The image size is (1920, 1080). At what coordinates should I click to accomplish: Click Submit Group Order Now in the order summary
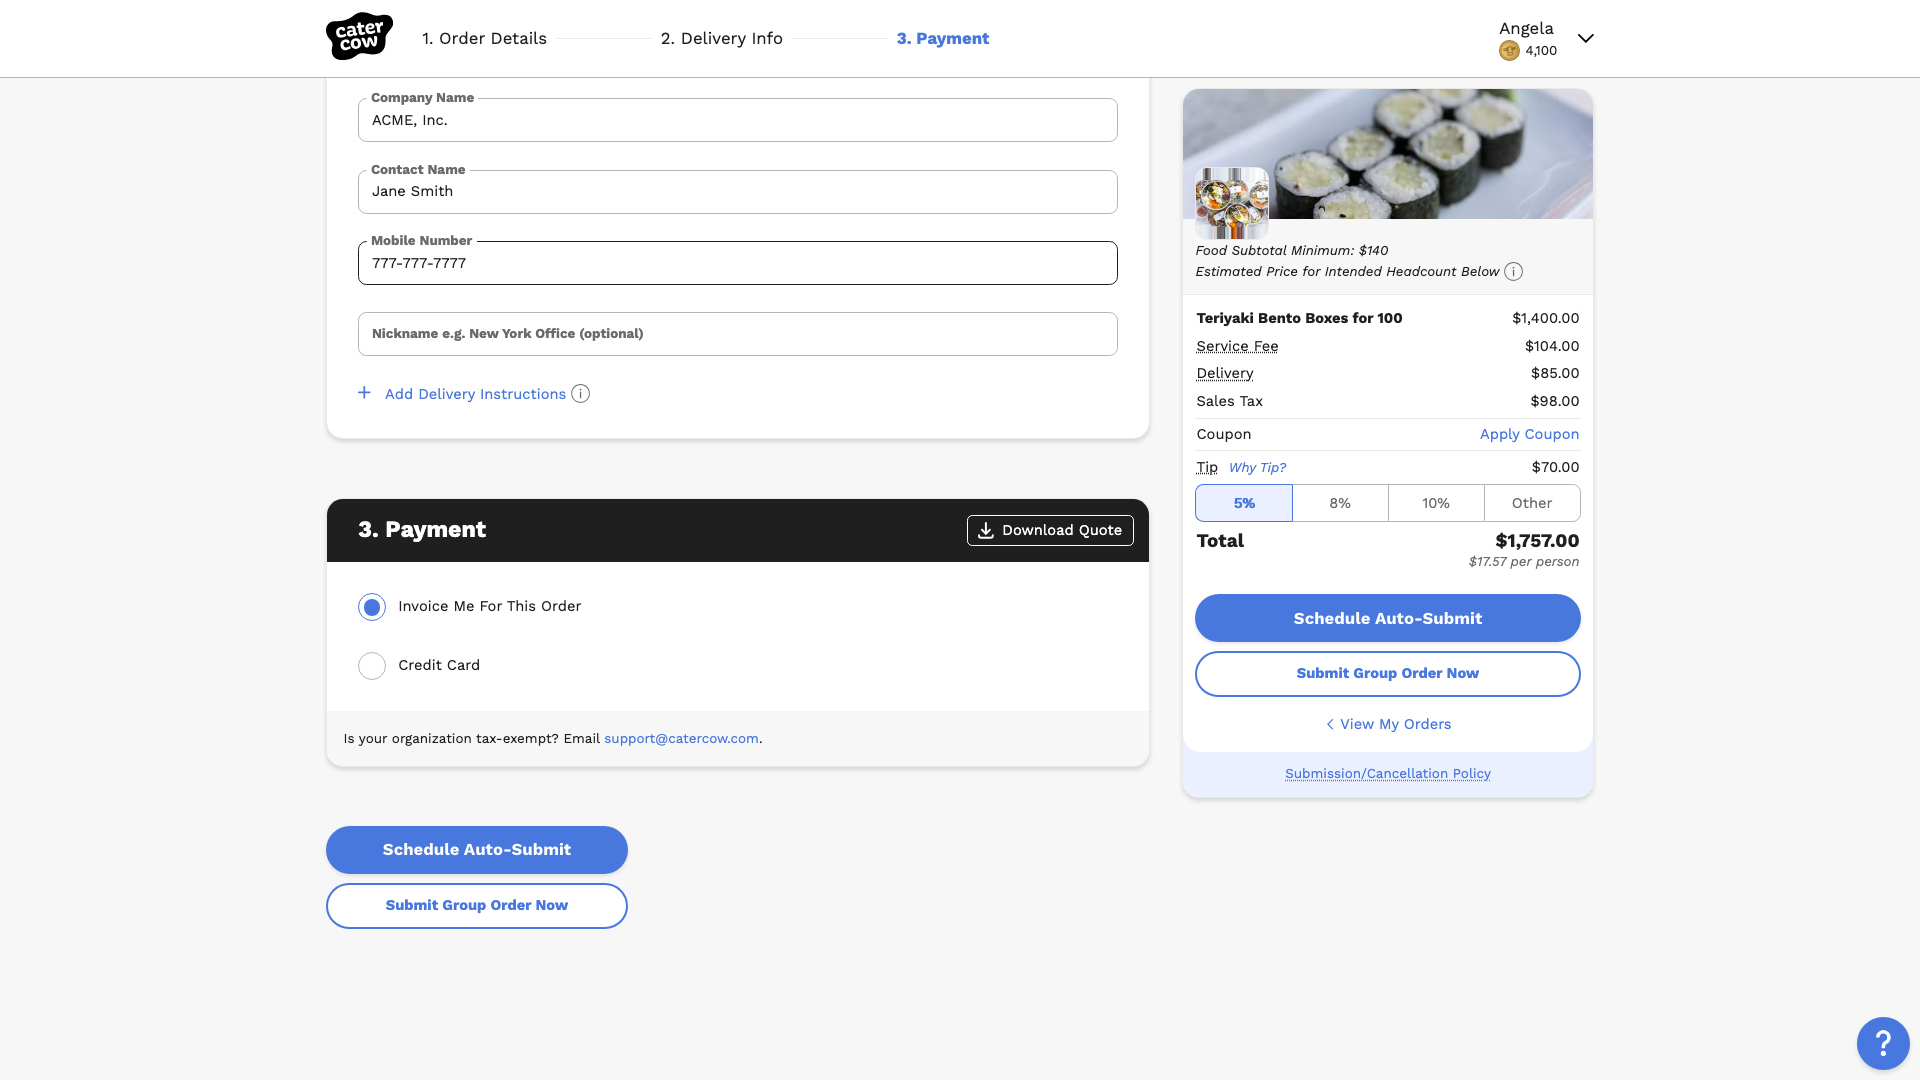point(1388,674)
